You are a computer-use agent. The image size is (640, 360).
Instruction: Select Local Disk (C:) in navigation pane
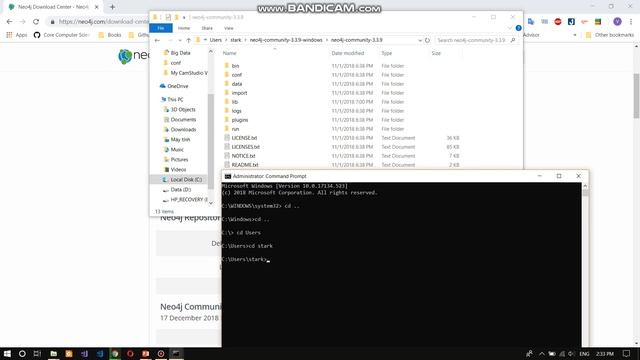(x=186, y=180)
